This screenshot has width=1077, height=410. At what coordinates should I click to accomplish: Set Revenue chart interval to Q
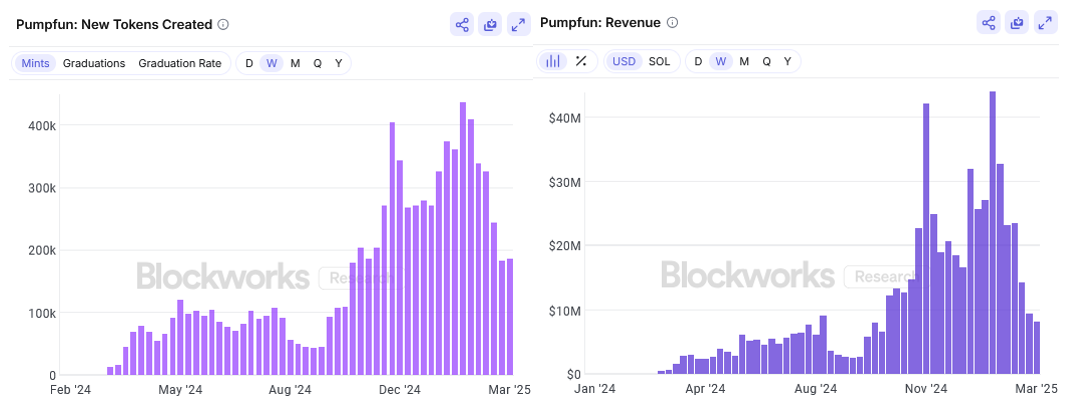[x=767, y=61]
